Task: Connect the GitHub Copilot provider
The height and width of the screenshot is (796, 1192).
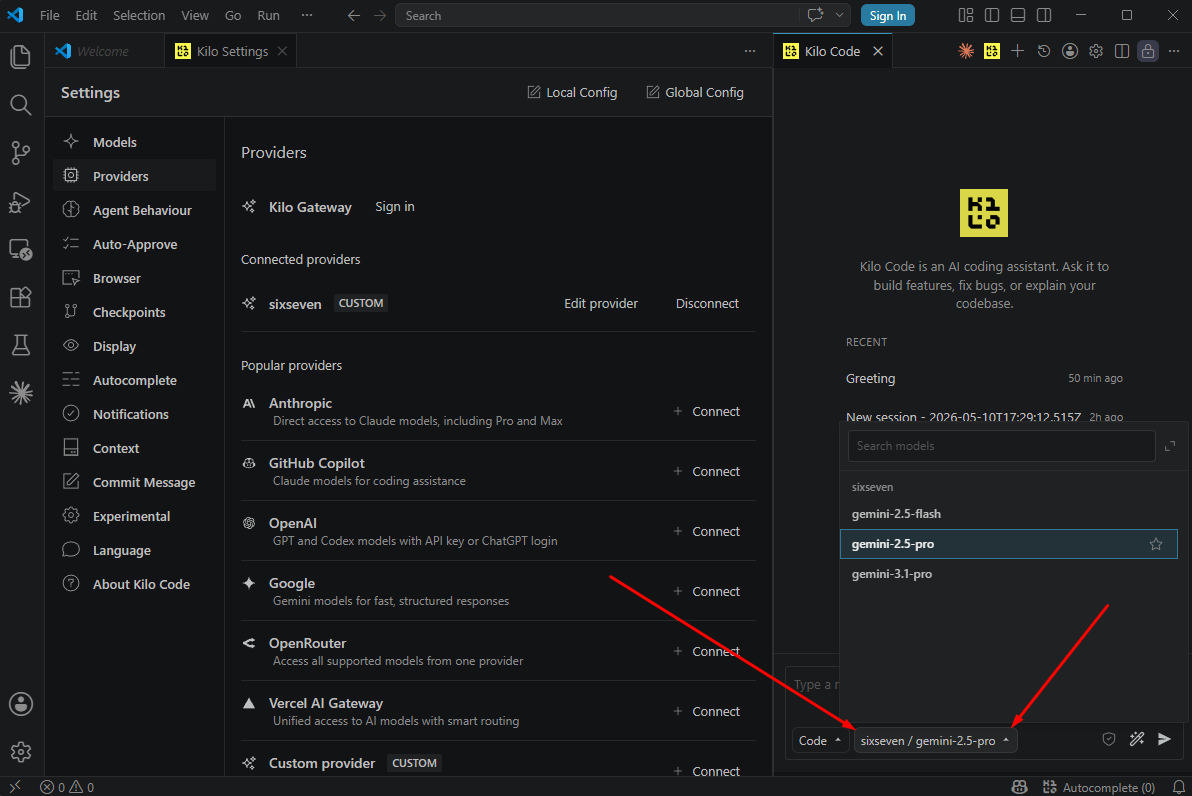Action: (x=706, y=471)
